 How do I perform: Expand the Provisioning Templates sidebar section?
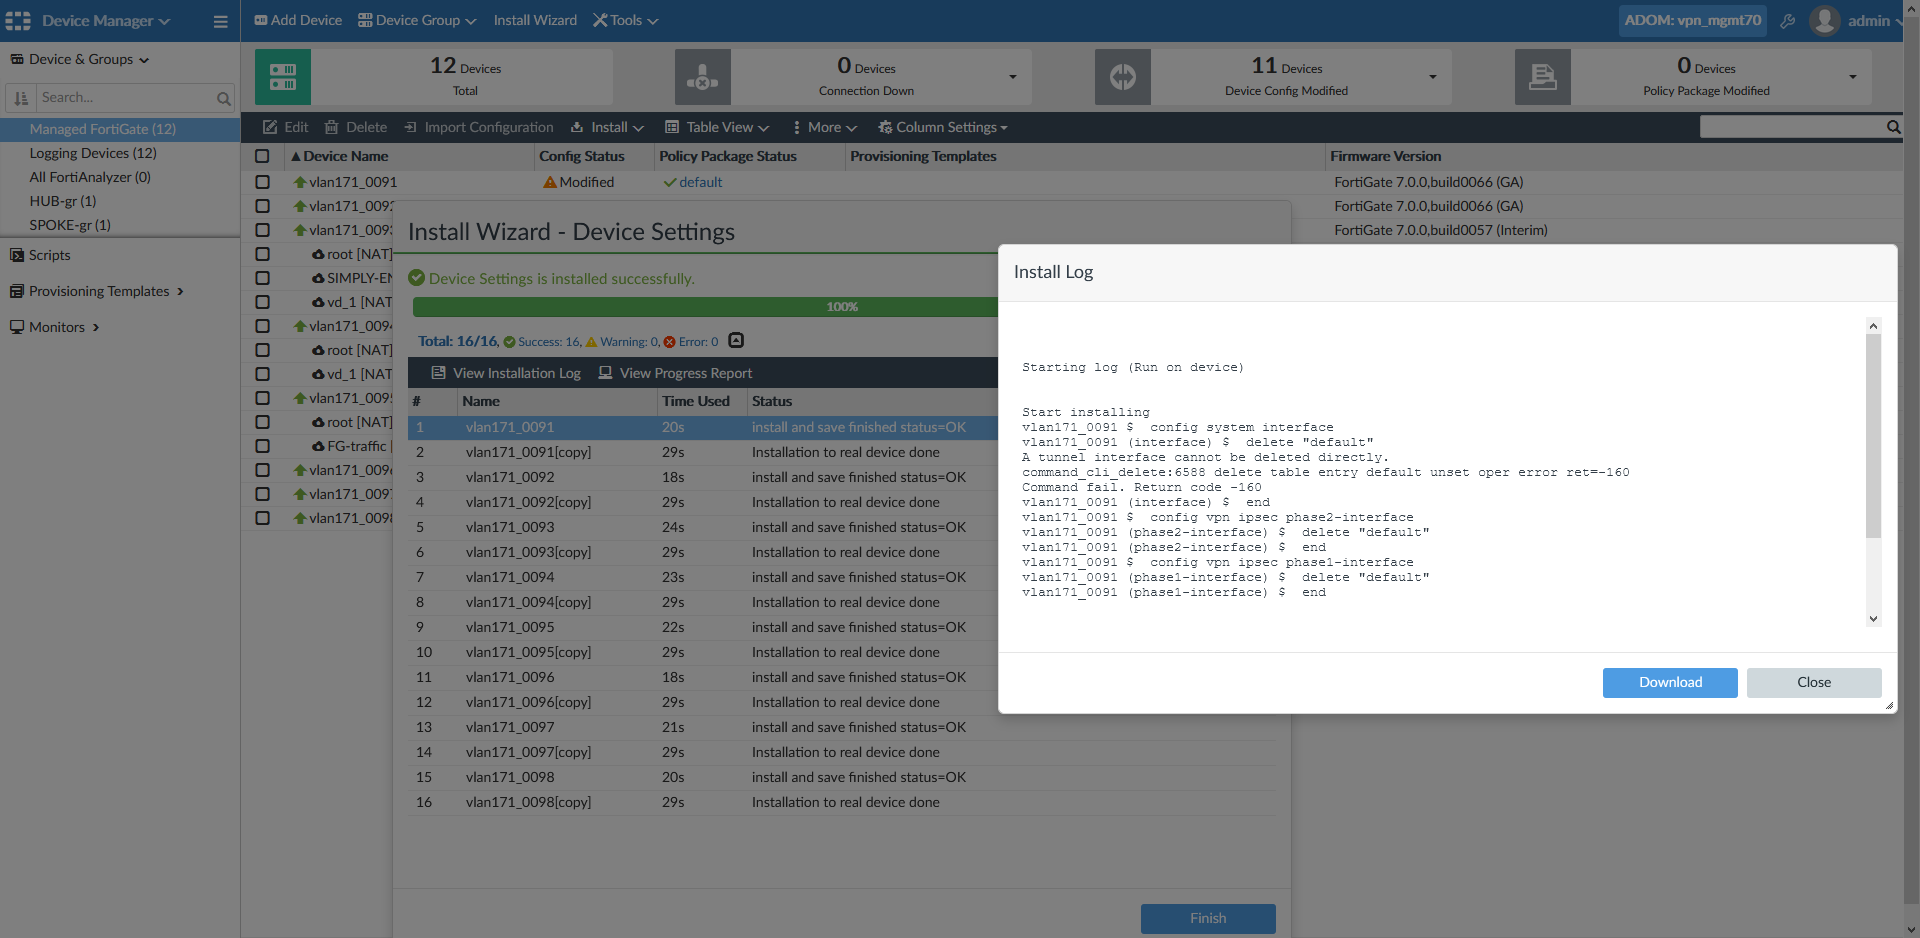[x=180, y=291]
